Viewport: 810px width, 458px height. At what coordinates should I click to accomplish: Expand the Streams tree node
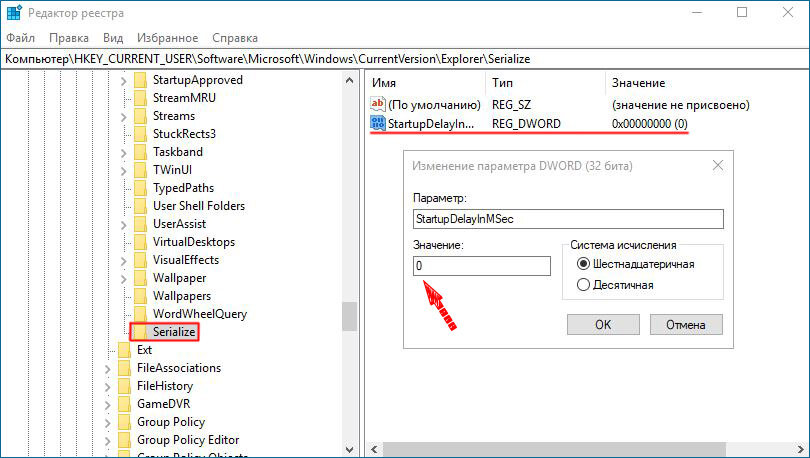[x=123, y=117]
